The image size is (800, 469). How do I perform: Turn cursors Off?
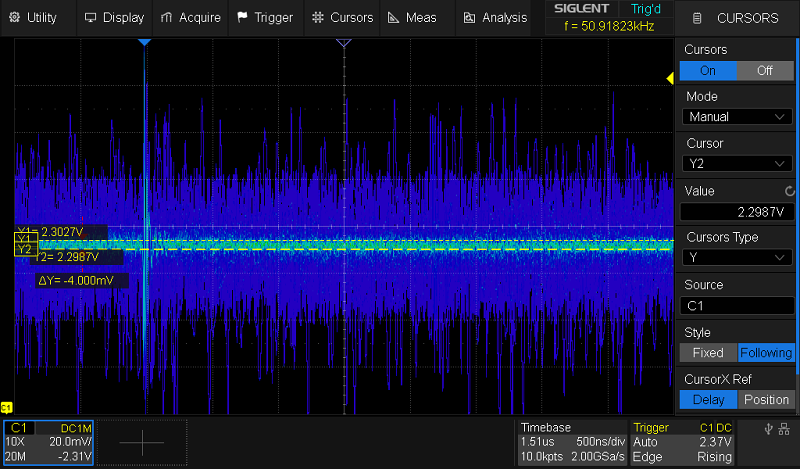[765, 71]
